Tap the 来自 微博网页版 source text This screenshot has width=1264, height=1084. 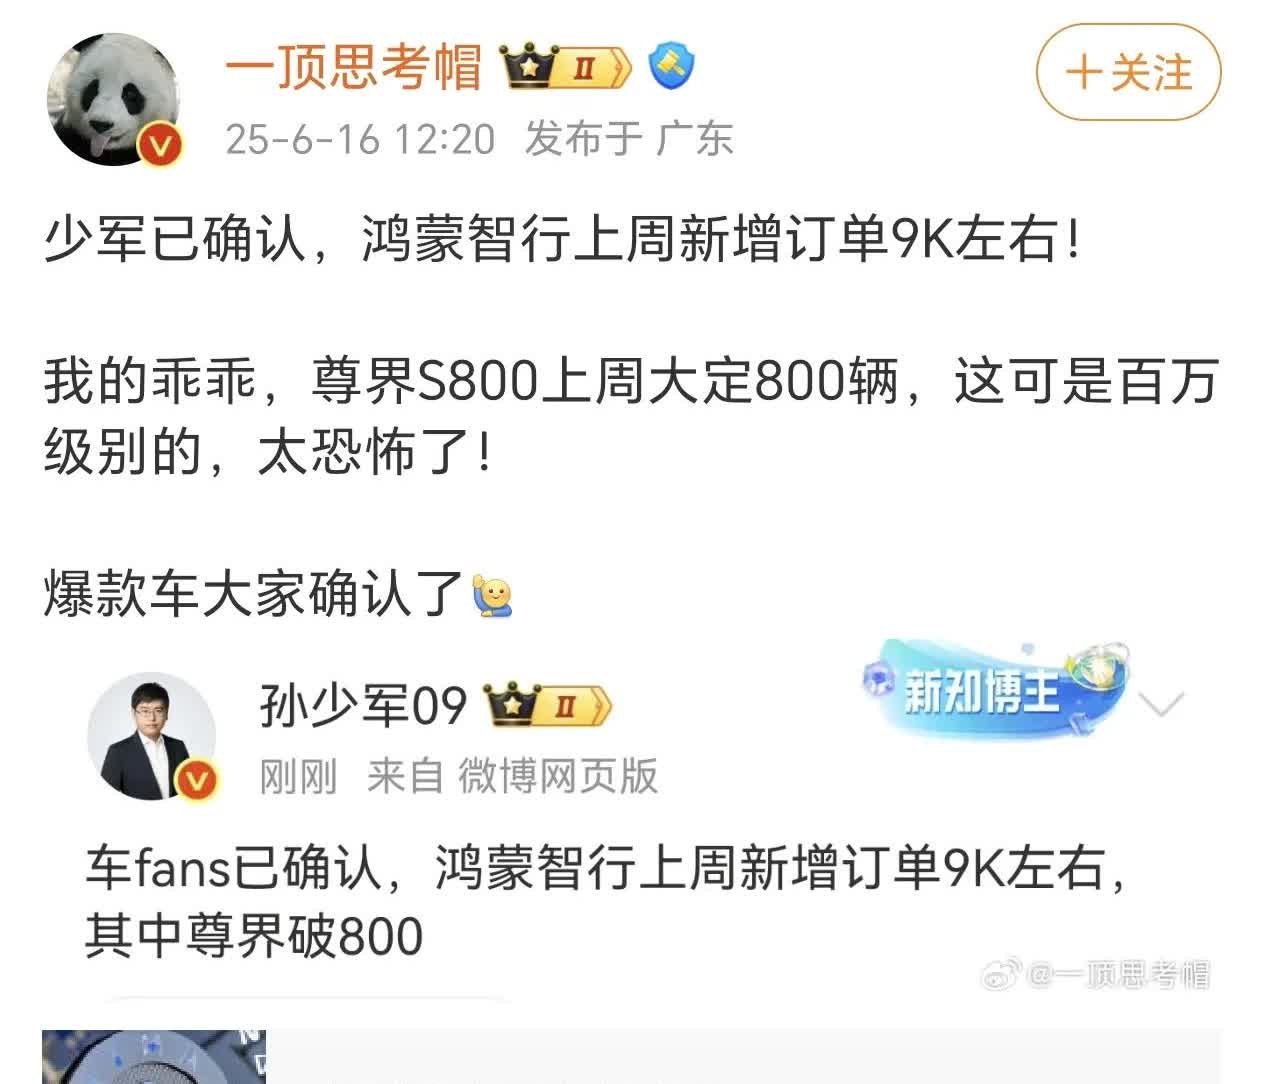click(512, 777)
